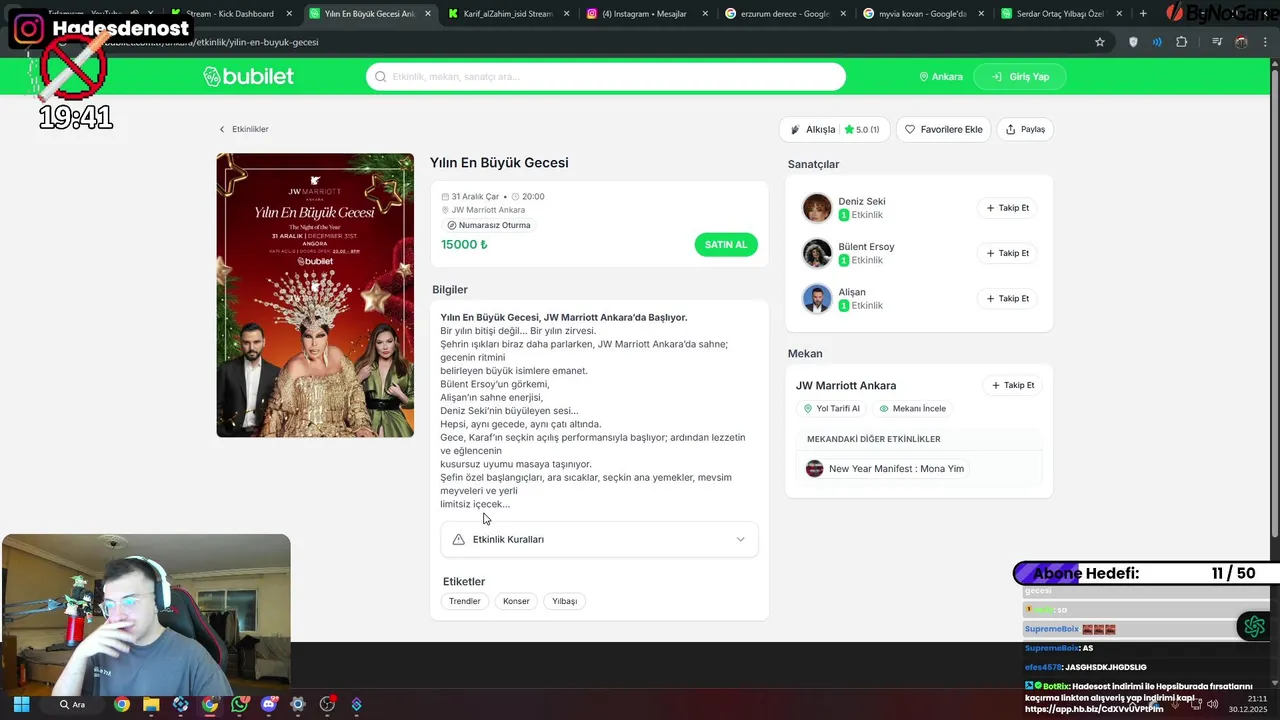Click the back arrow next to Etkinlikler
Image resolution: width=1280 pixels, height=720 pixels.
[x=222, y=129]
